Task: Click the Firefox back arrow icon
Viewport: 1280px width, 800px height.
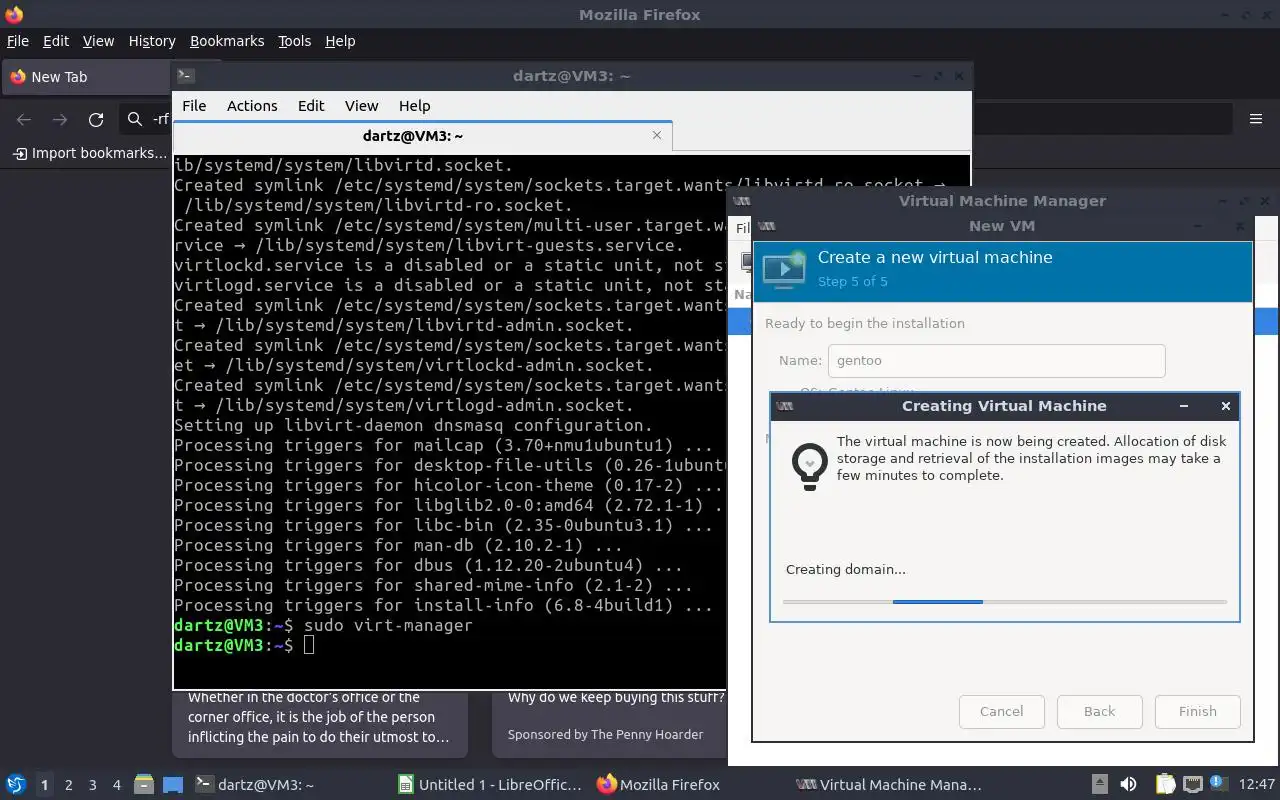Action: (24, 120)
